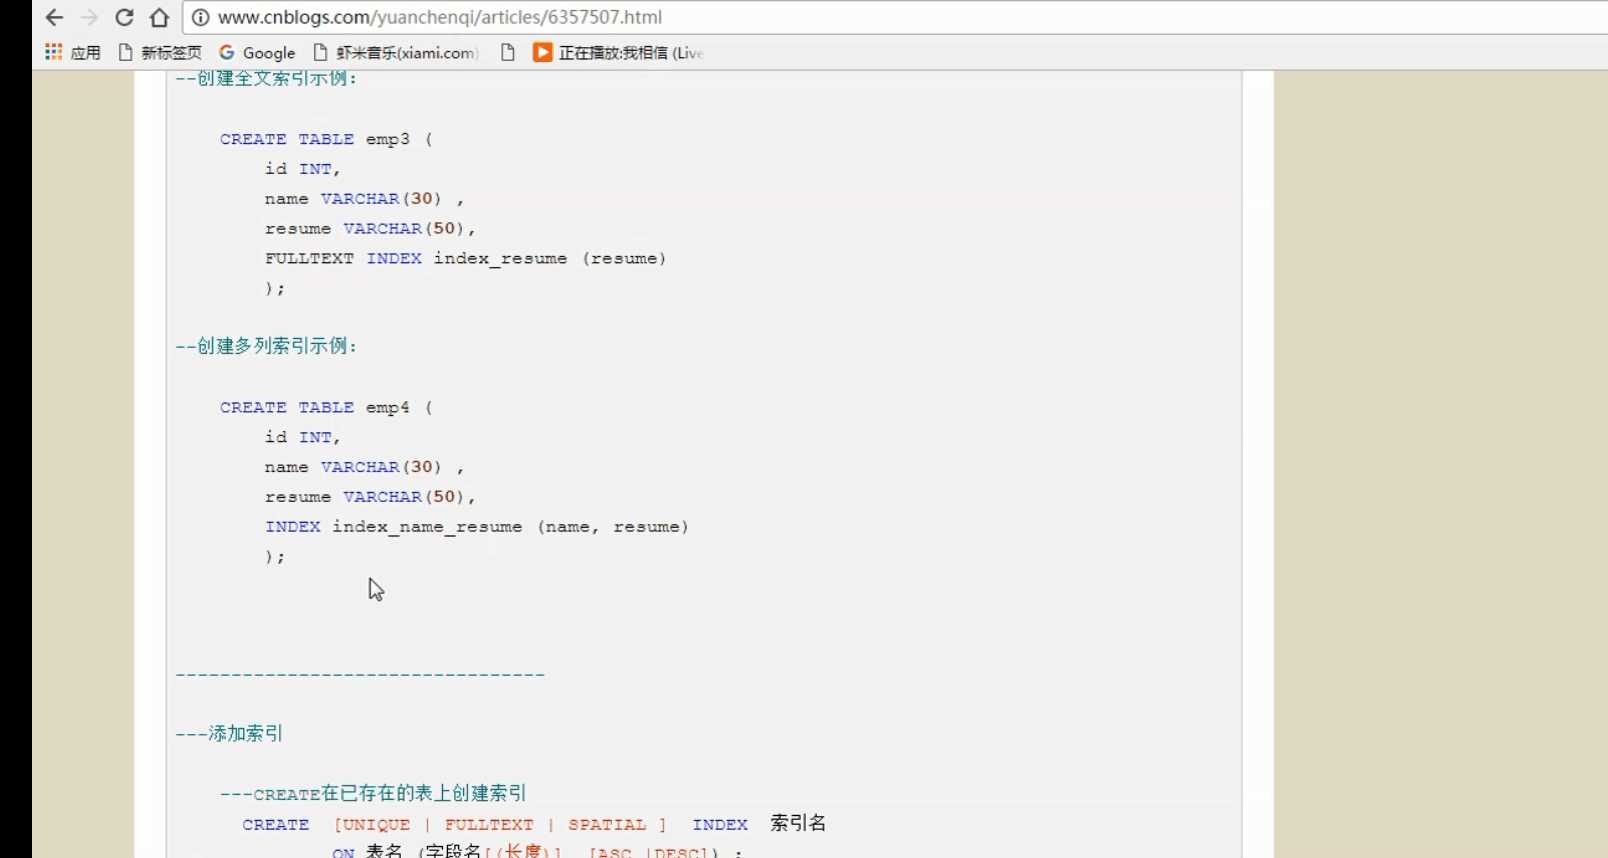Click the heading ---添加索引
Image resolution: width=1608 pixels, height=858 pixels.
pyautogui.click(x=229, y=733)
